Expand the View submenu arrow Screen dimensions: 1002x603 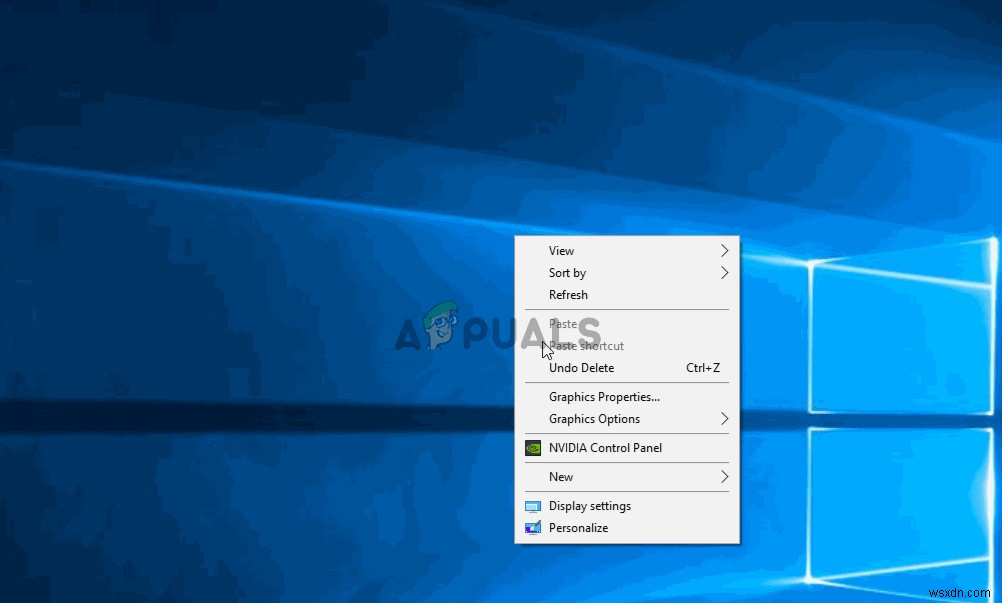[724, 250]
